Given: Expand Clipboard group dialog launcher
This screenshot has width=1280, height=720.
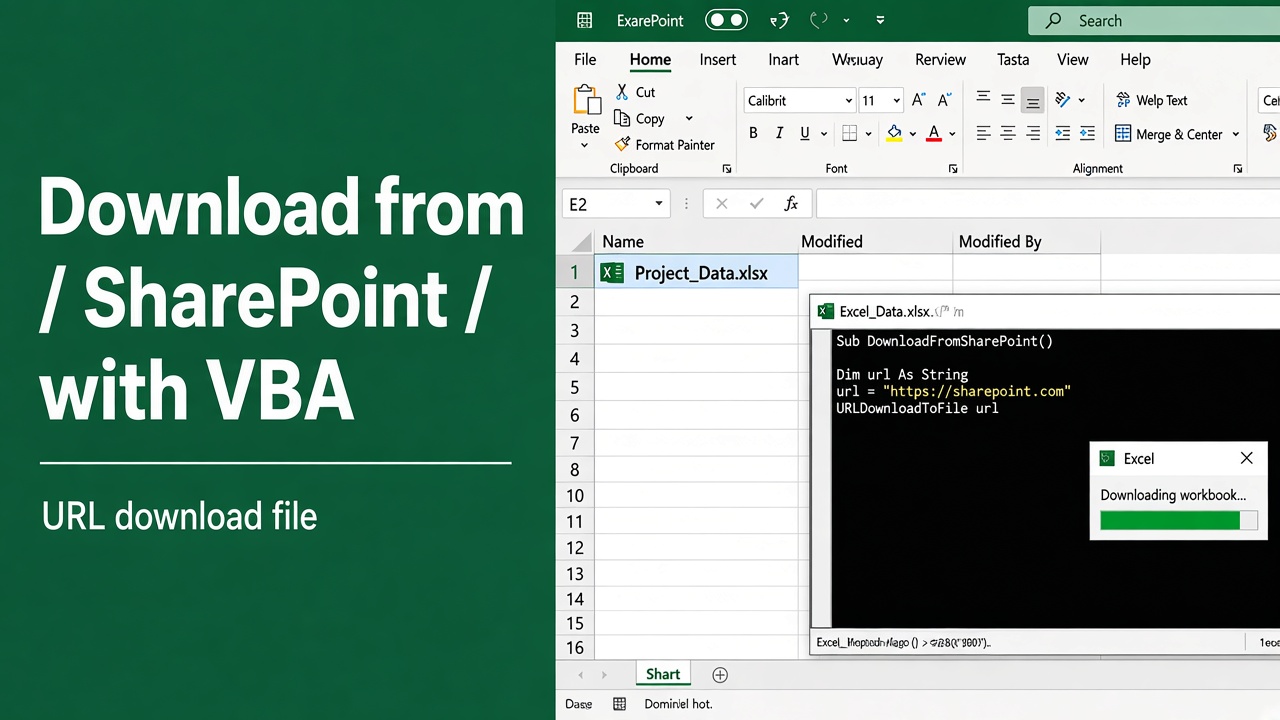Looking at the screenshot, I should tap(727, 169).
